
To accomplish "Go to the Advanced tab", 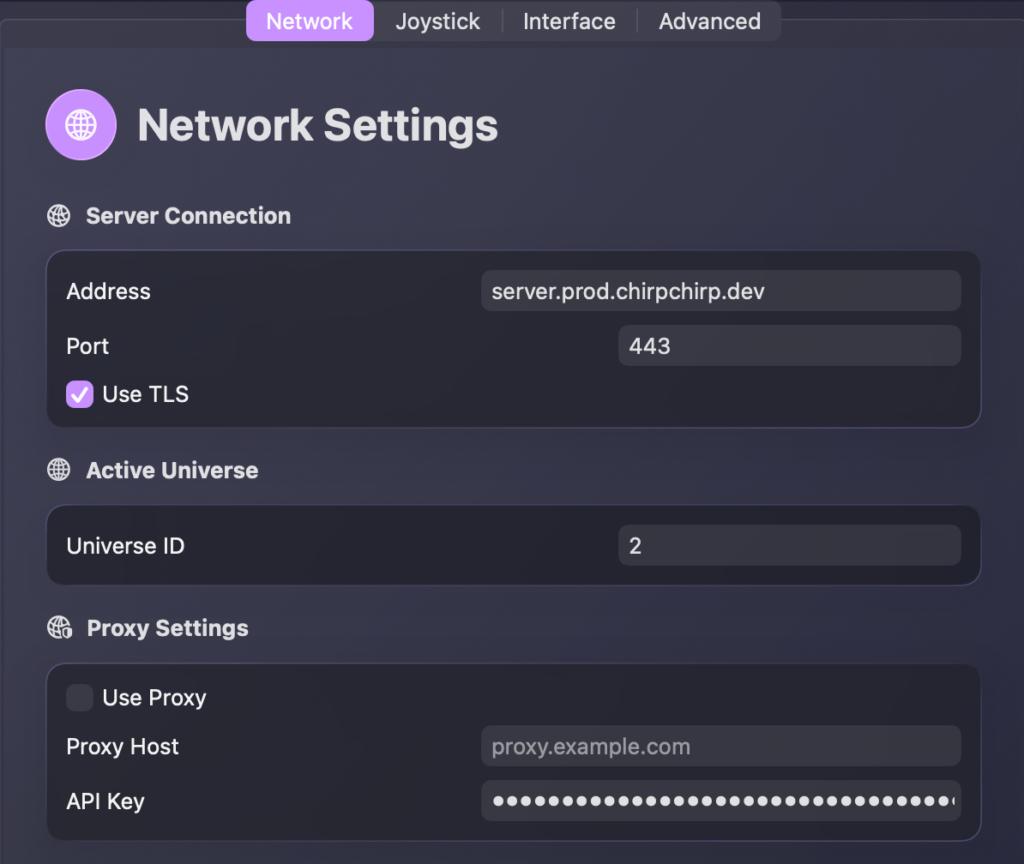I will click(709, 21).
